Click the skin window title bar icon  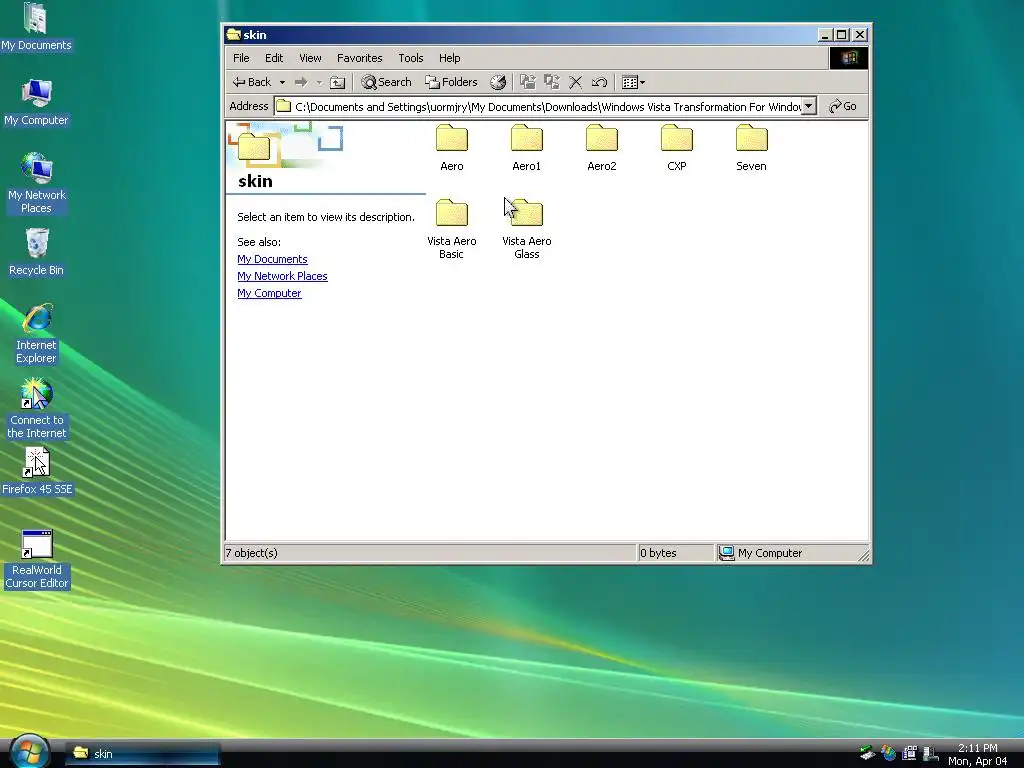click(x=234, y=35)
